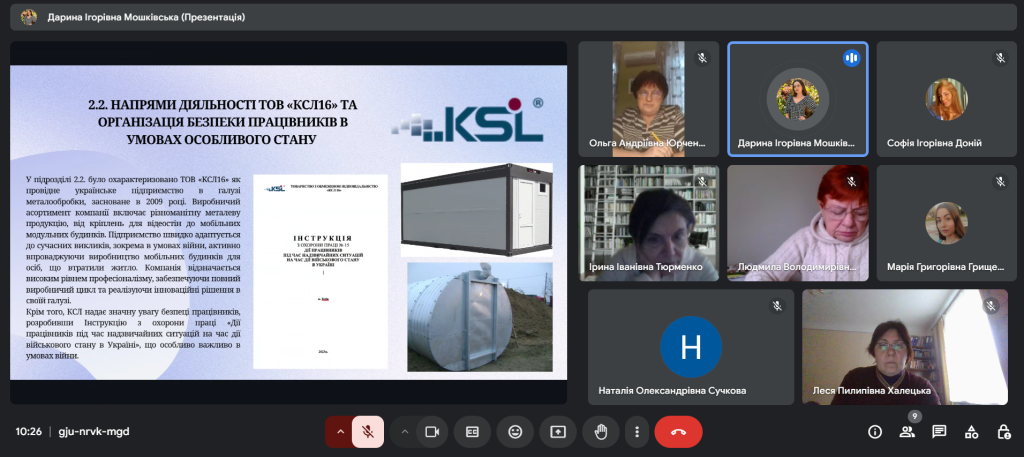
Task: Unmute the microphone in the call toolbar
Action: pyautogui.click(x=368, y=432)
